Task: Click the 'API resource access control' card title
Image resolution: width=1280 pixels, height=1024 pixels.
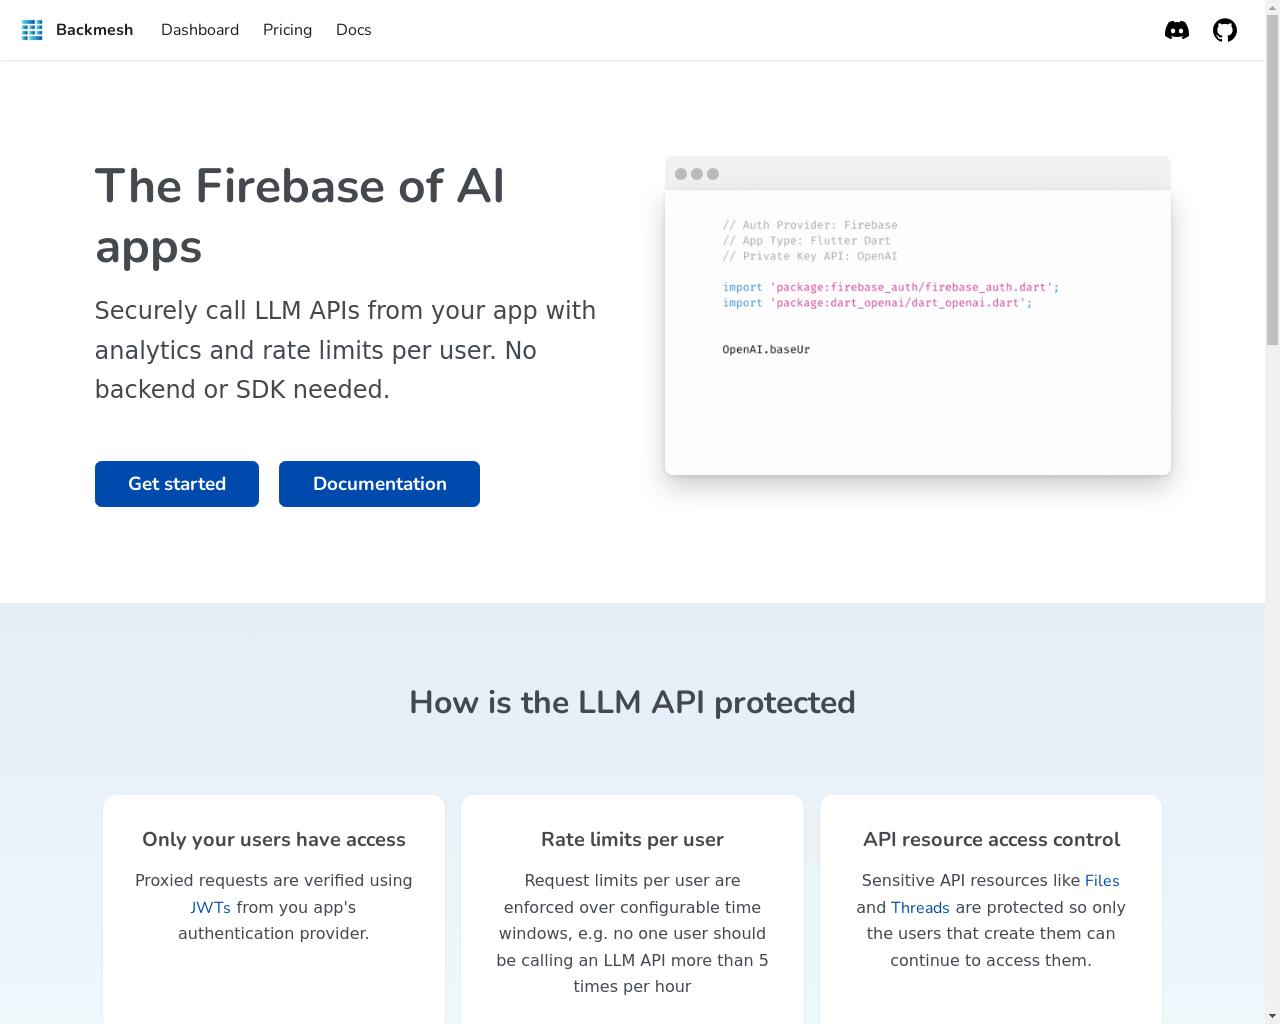Action: click(x=991, y=839)
